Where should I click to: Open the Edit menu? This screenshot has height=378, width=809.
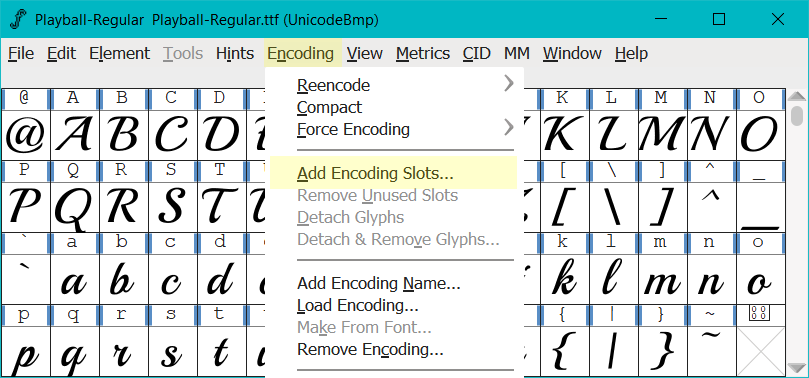61,53
